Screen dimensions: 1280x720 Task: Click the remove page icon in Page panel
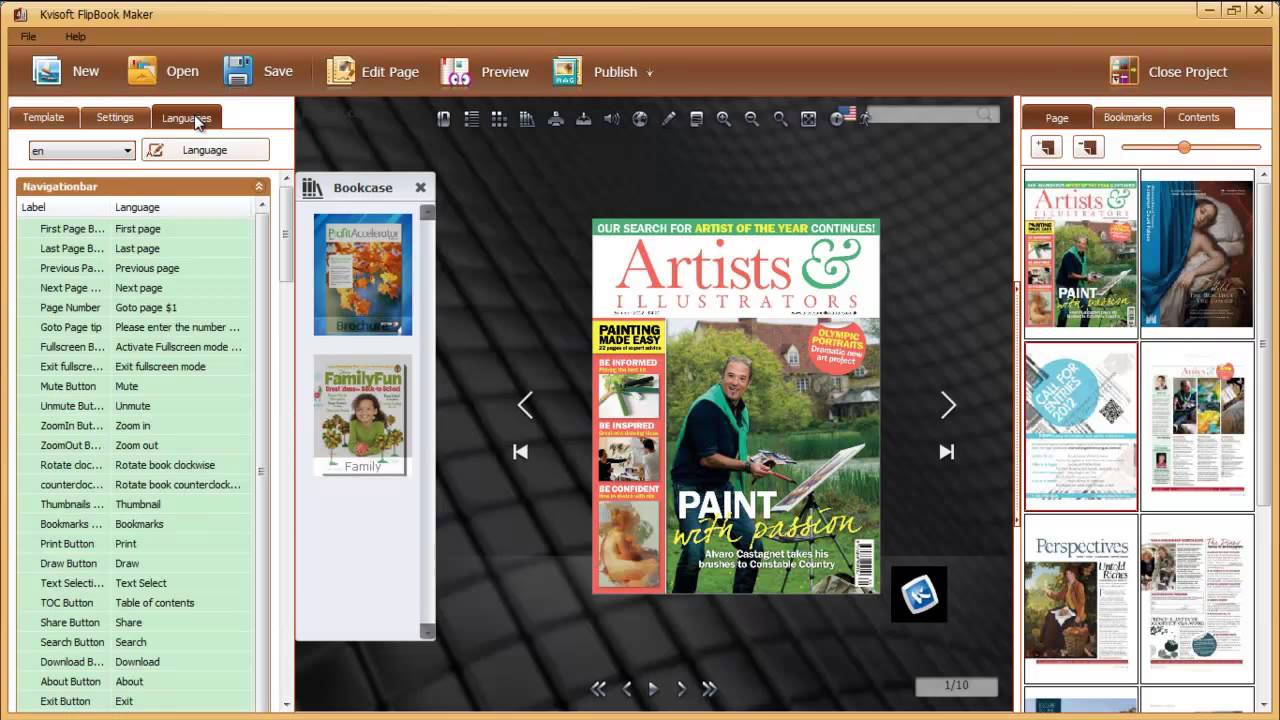(1088, 148)
